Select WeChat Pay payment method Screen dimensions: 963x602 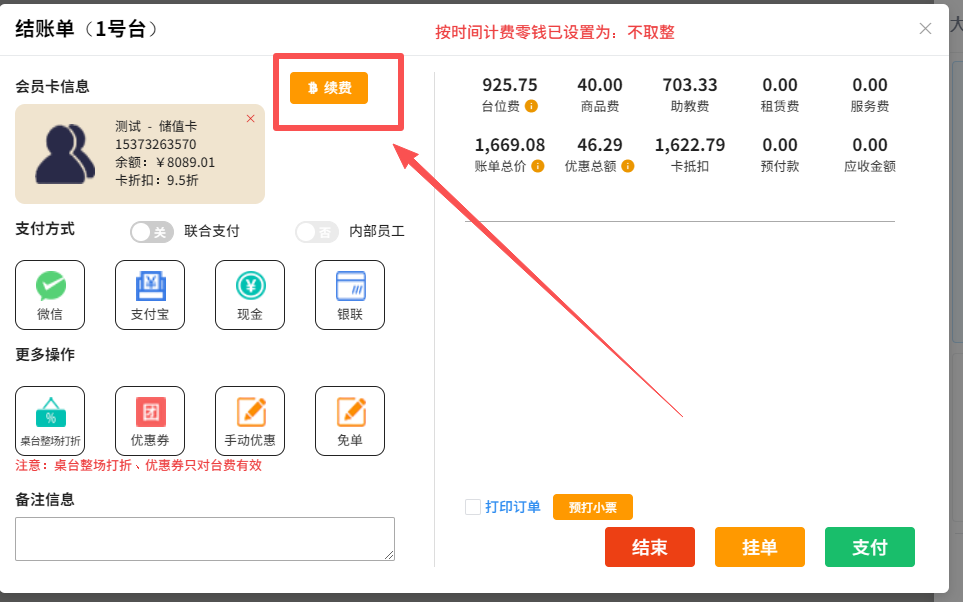tap(50, 294)
